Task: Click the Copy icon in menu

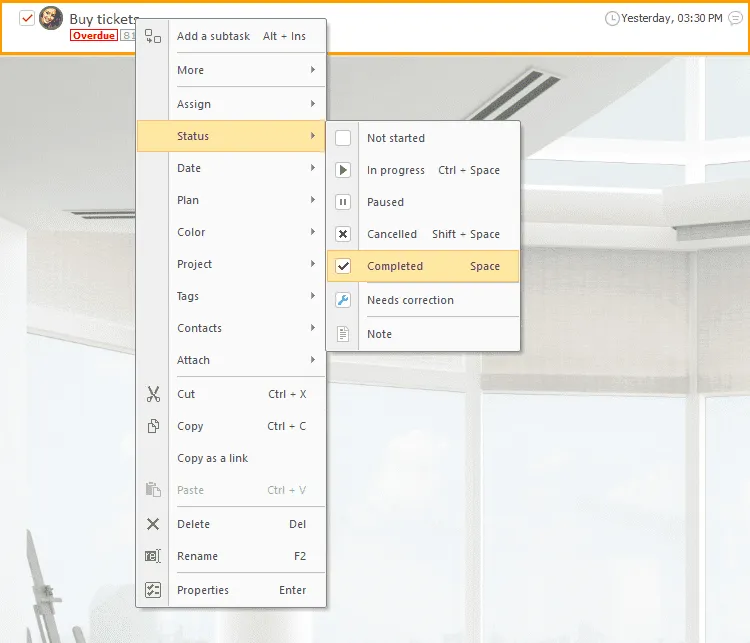Action: point(153,426)
